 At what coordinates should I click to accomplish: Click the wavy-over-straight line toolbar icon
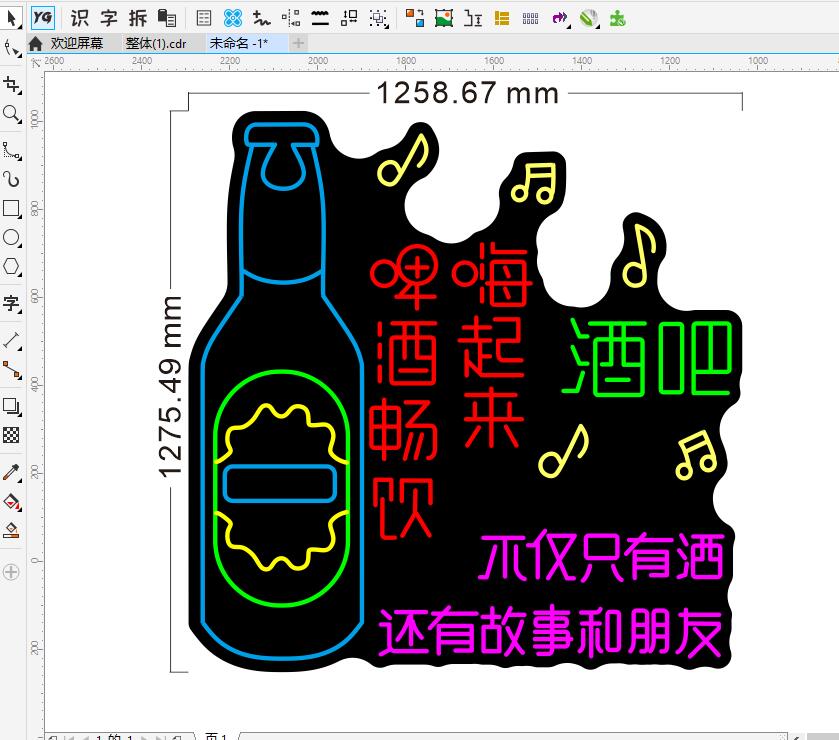pos(320,18)
